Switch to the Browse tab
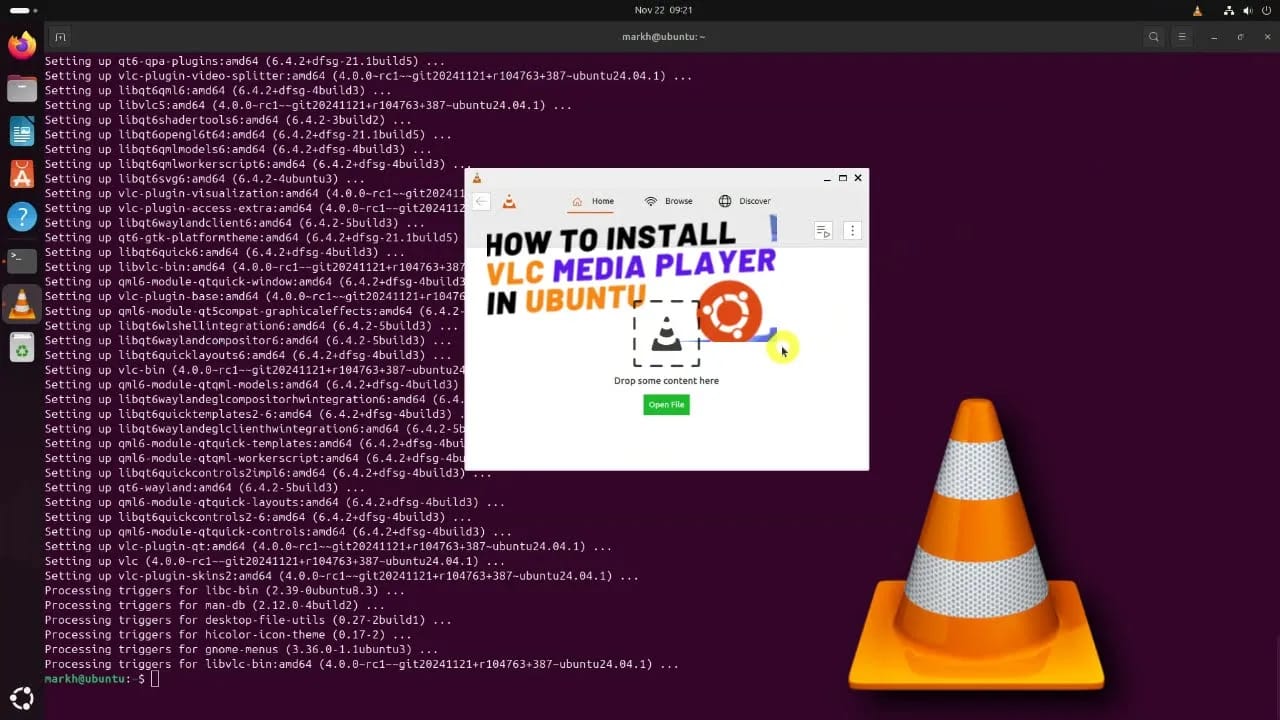This screenshot has width=1280, height=720. (668, 201)
